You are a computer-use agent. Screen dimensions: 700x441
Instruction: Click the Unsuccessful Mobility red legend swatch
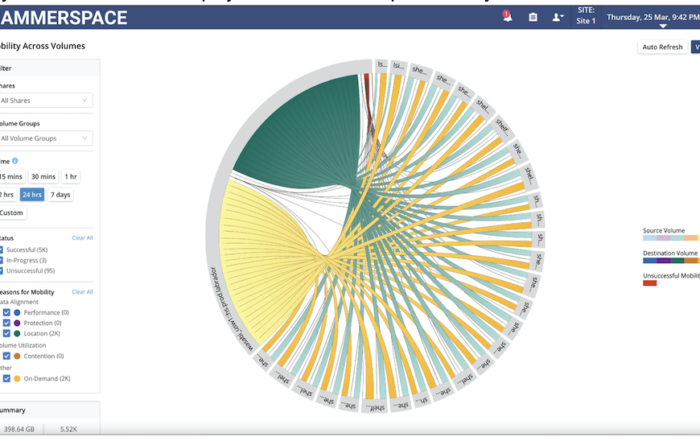coord(649,283)
